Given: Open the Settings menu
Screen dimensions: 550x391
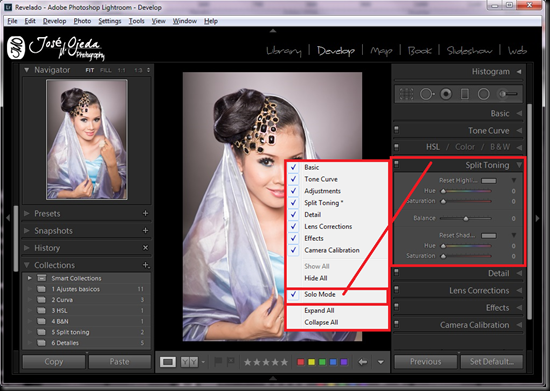Looking at the screenshot, I should pos(109,21).
